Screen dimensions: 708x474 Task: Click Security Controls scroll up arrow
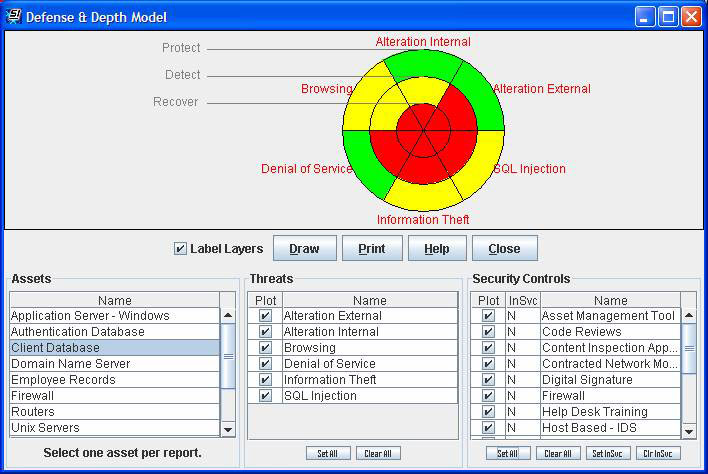pos(689,316)
